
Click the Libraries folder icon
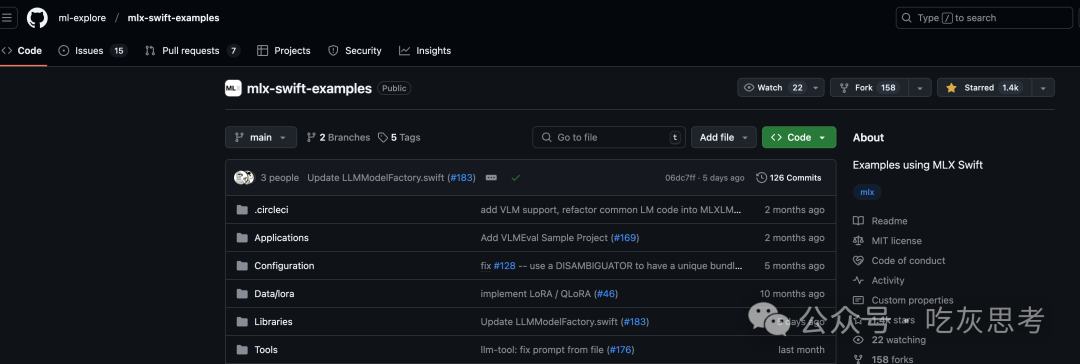pyautogui.click(x=242, y=321)
